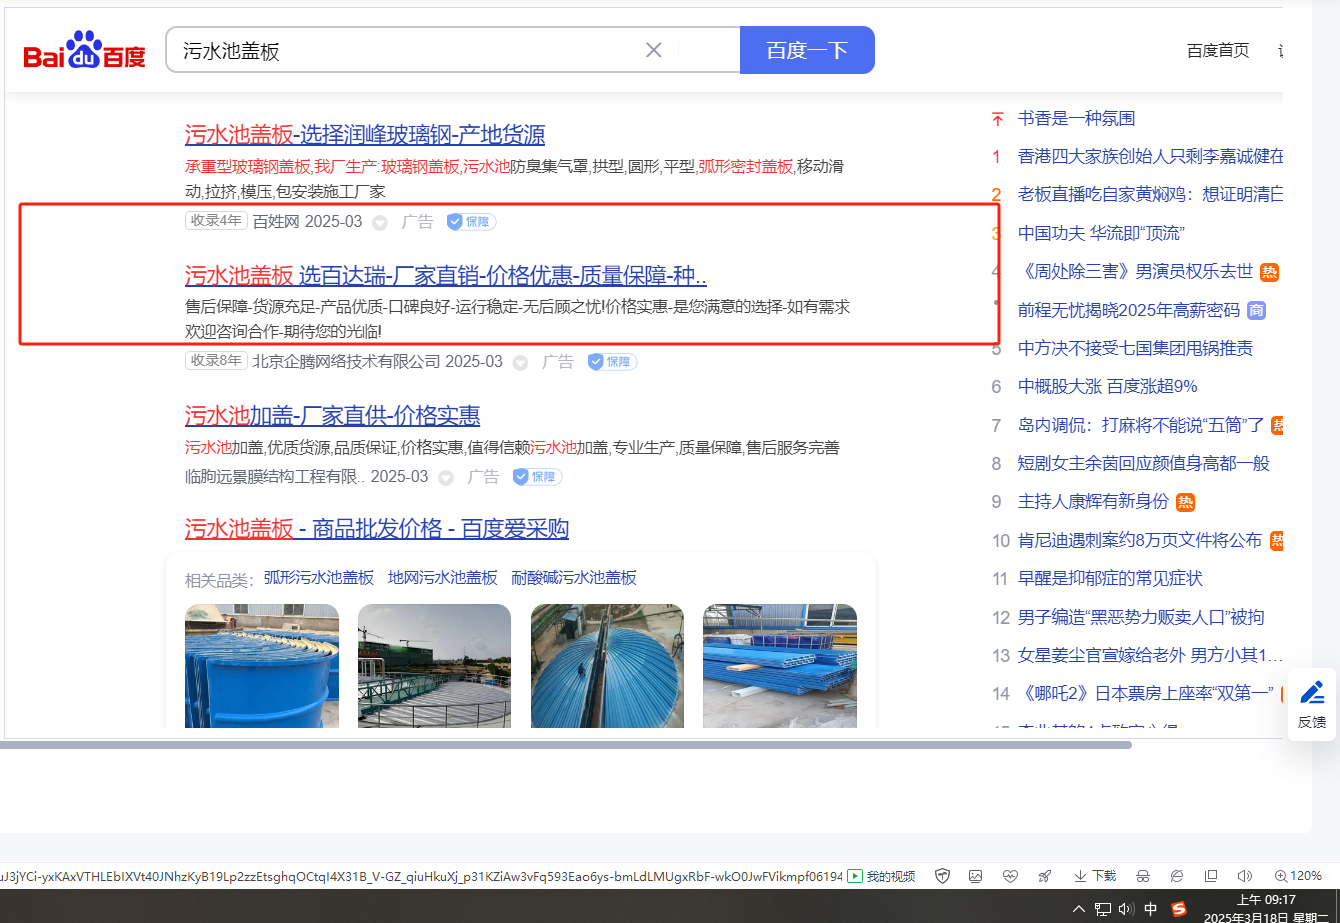Click the source name 百姓网

[276, 222]
